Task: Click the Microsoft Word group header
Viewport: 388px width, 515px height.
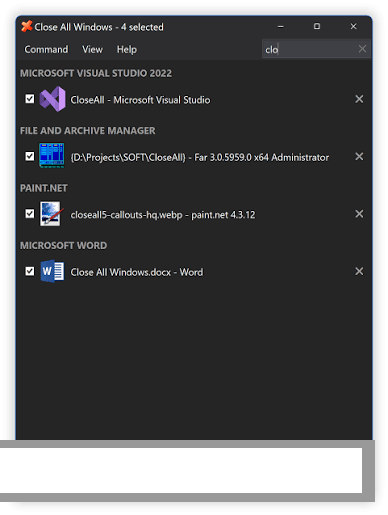Action: (63, 245)
